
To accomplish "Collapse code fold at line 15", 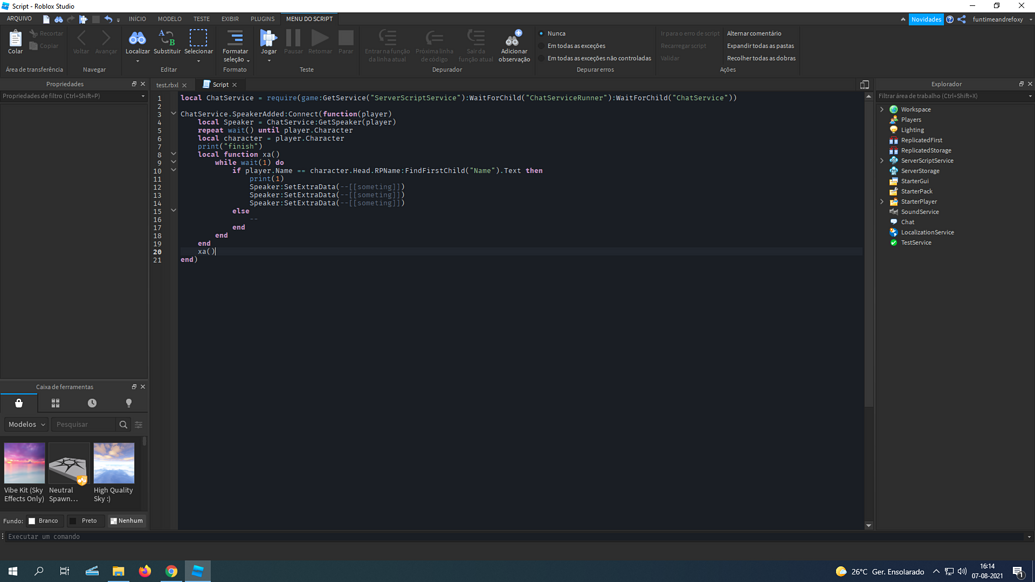I will point(174,210).
